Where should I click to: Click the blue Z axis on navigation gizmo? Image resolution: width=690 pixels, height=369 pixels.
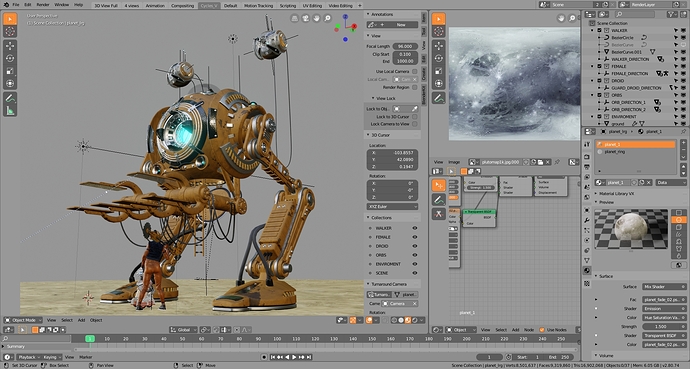(x=345, y=17)
